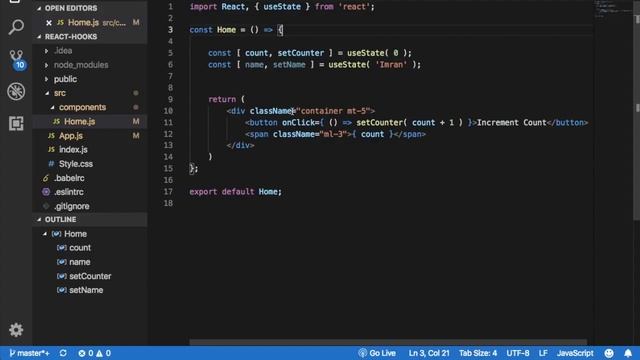Click the sync changes icon in status bar
Image resolution: width=640 pixels, height=360 pixels.
pos(63,353)
